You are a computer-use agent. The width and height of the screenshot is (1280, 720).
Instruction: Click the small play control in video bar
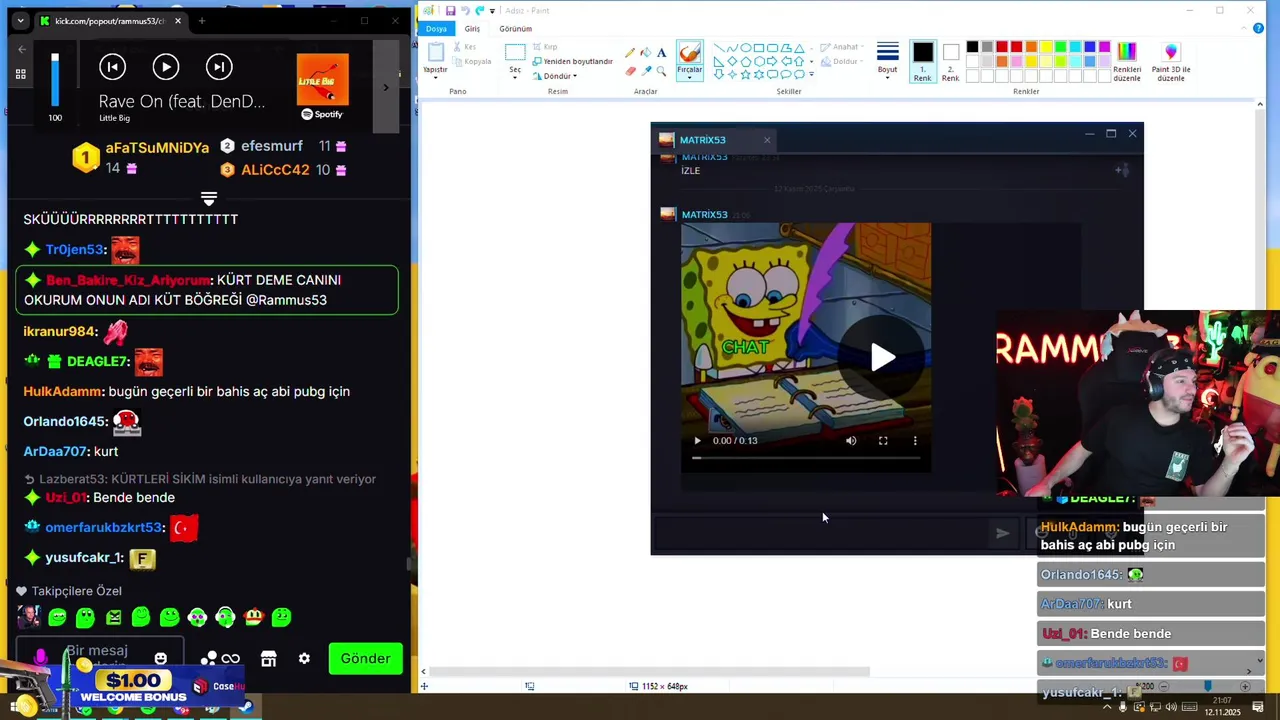pos(697,440)
